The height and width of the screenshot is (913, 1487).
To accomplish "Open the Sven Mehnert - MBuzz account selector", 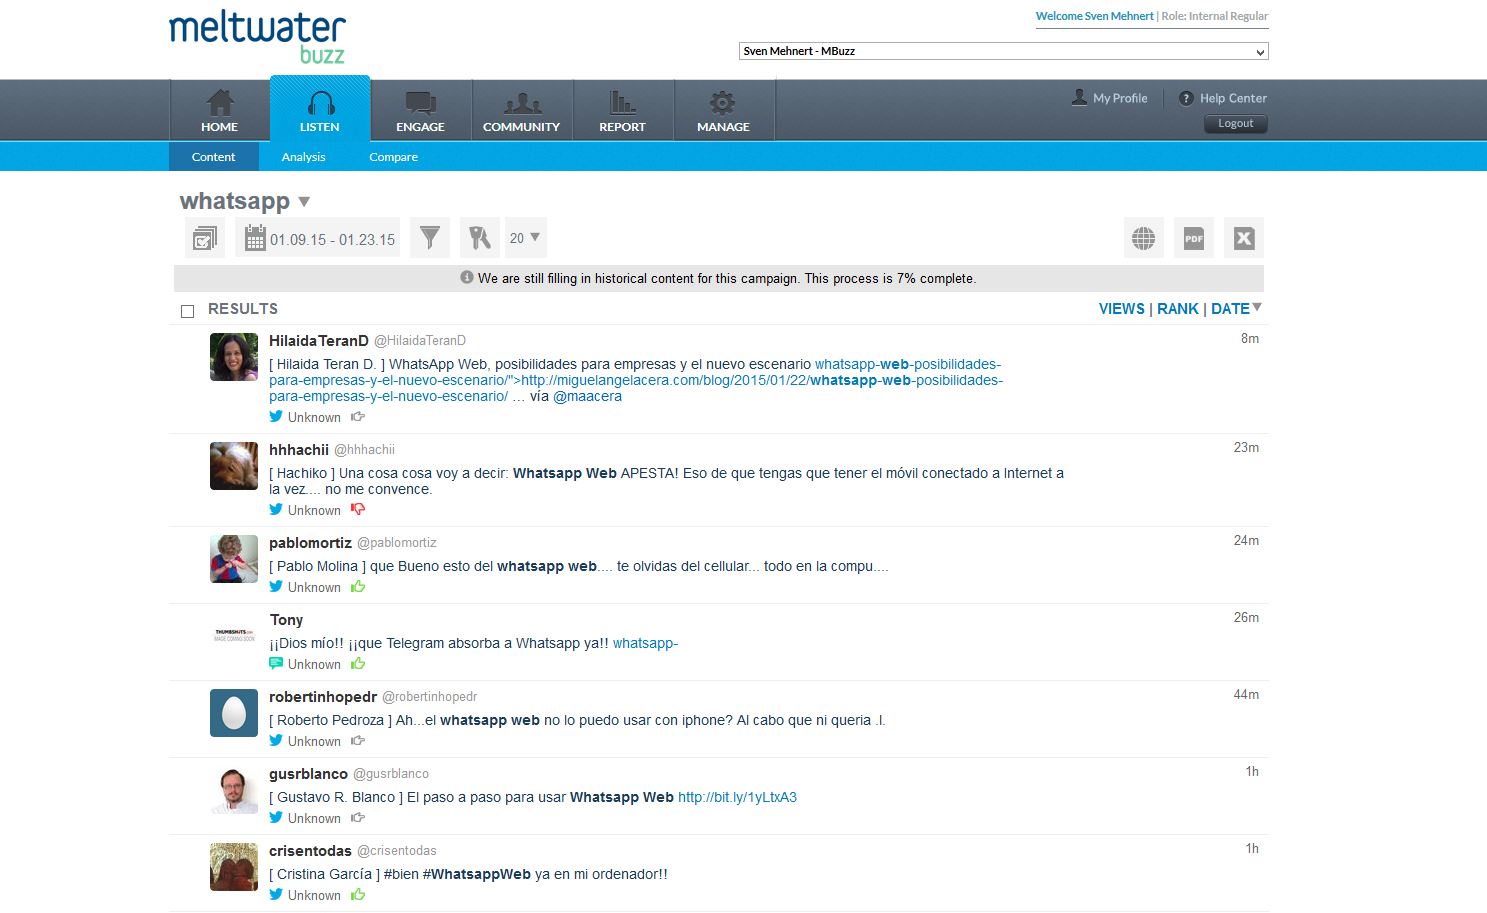I will 1003,51.
